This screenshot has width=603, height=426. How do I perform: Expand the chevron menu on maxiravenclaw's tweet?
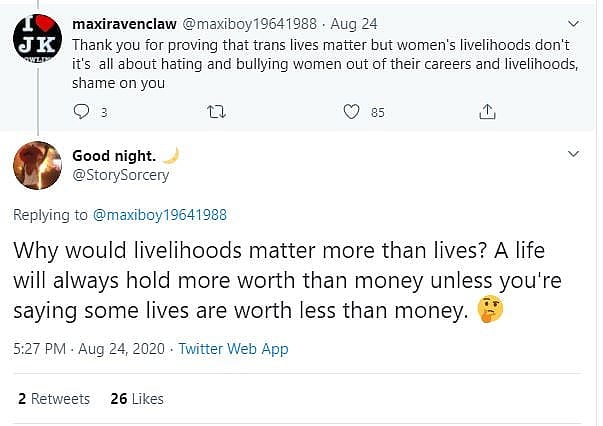click(x=573, y=23)
